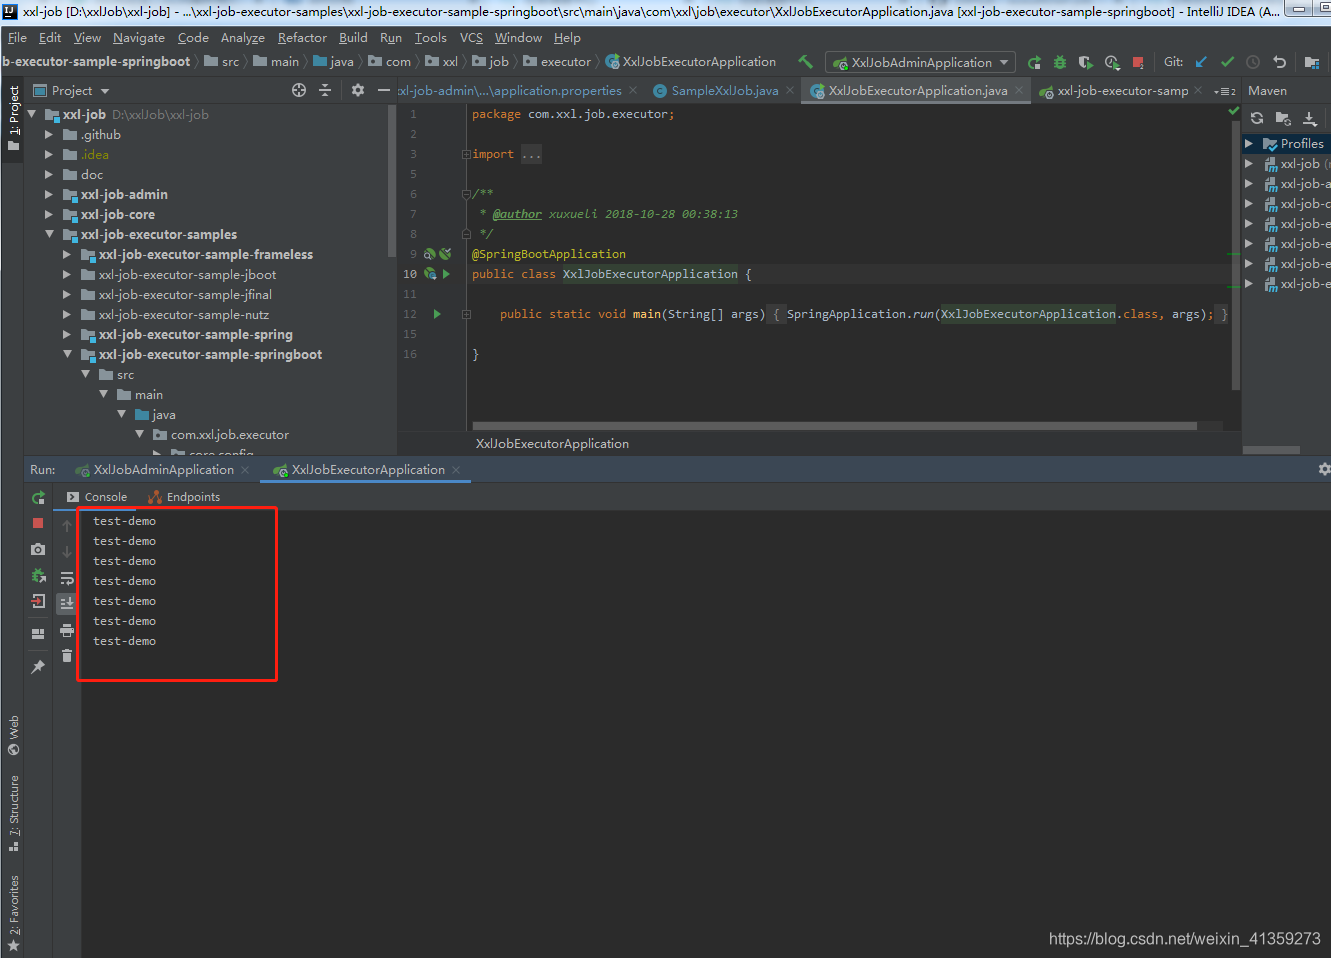Click run gutter arrow beside main method
The width and height of the screenshot is (1331, 958).
pyautogui.click(x=437, y=314)
